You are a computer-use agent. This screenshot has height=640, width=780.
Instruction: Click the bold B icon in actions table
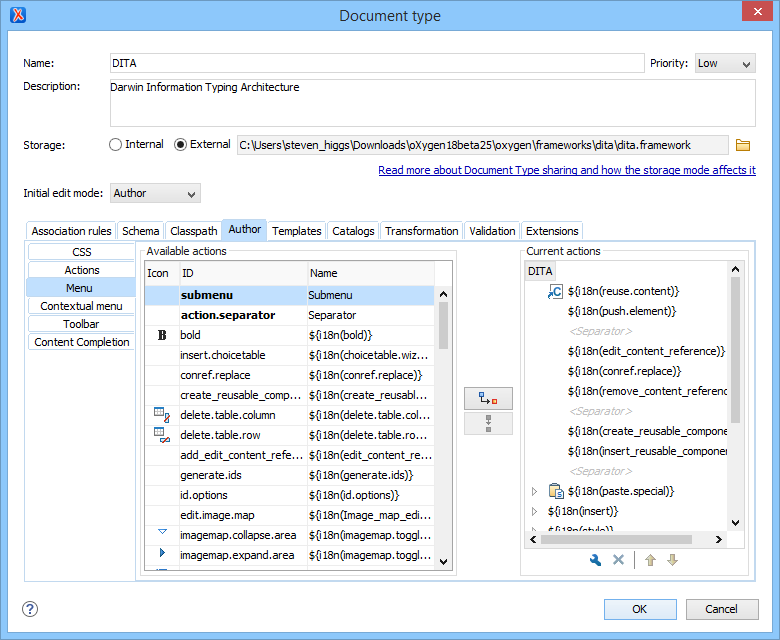[162, 335]
